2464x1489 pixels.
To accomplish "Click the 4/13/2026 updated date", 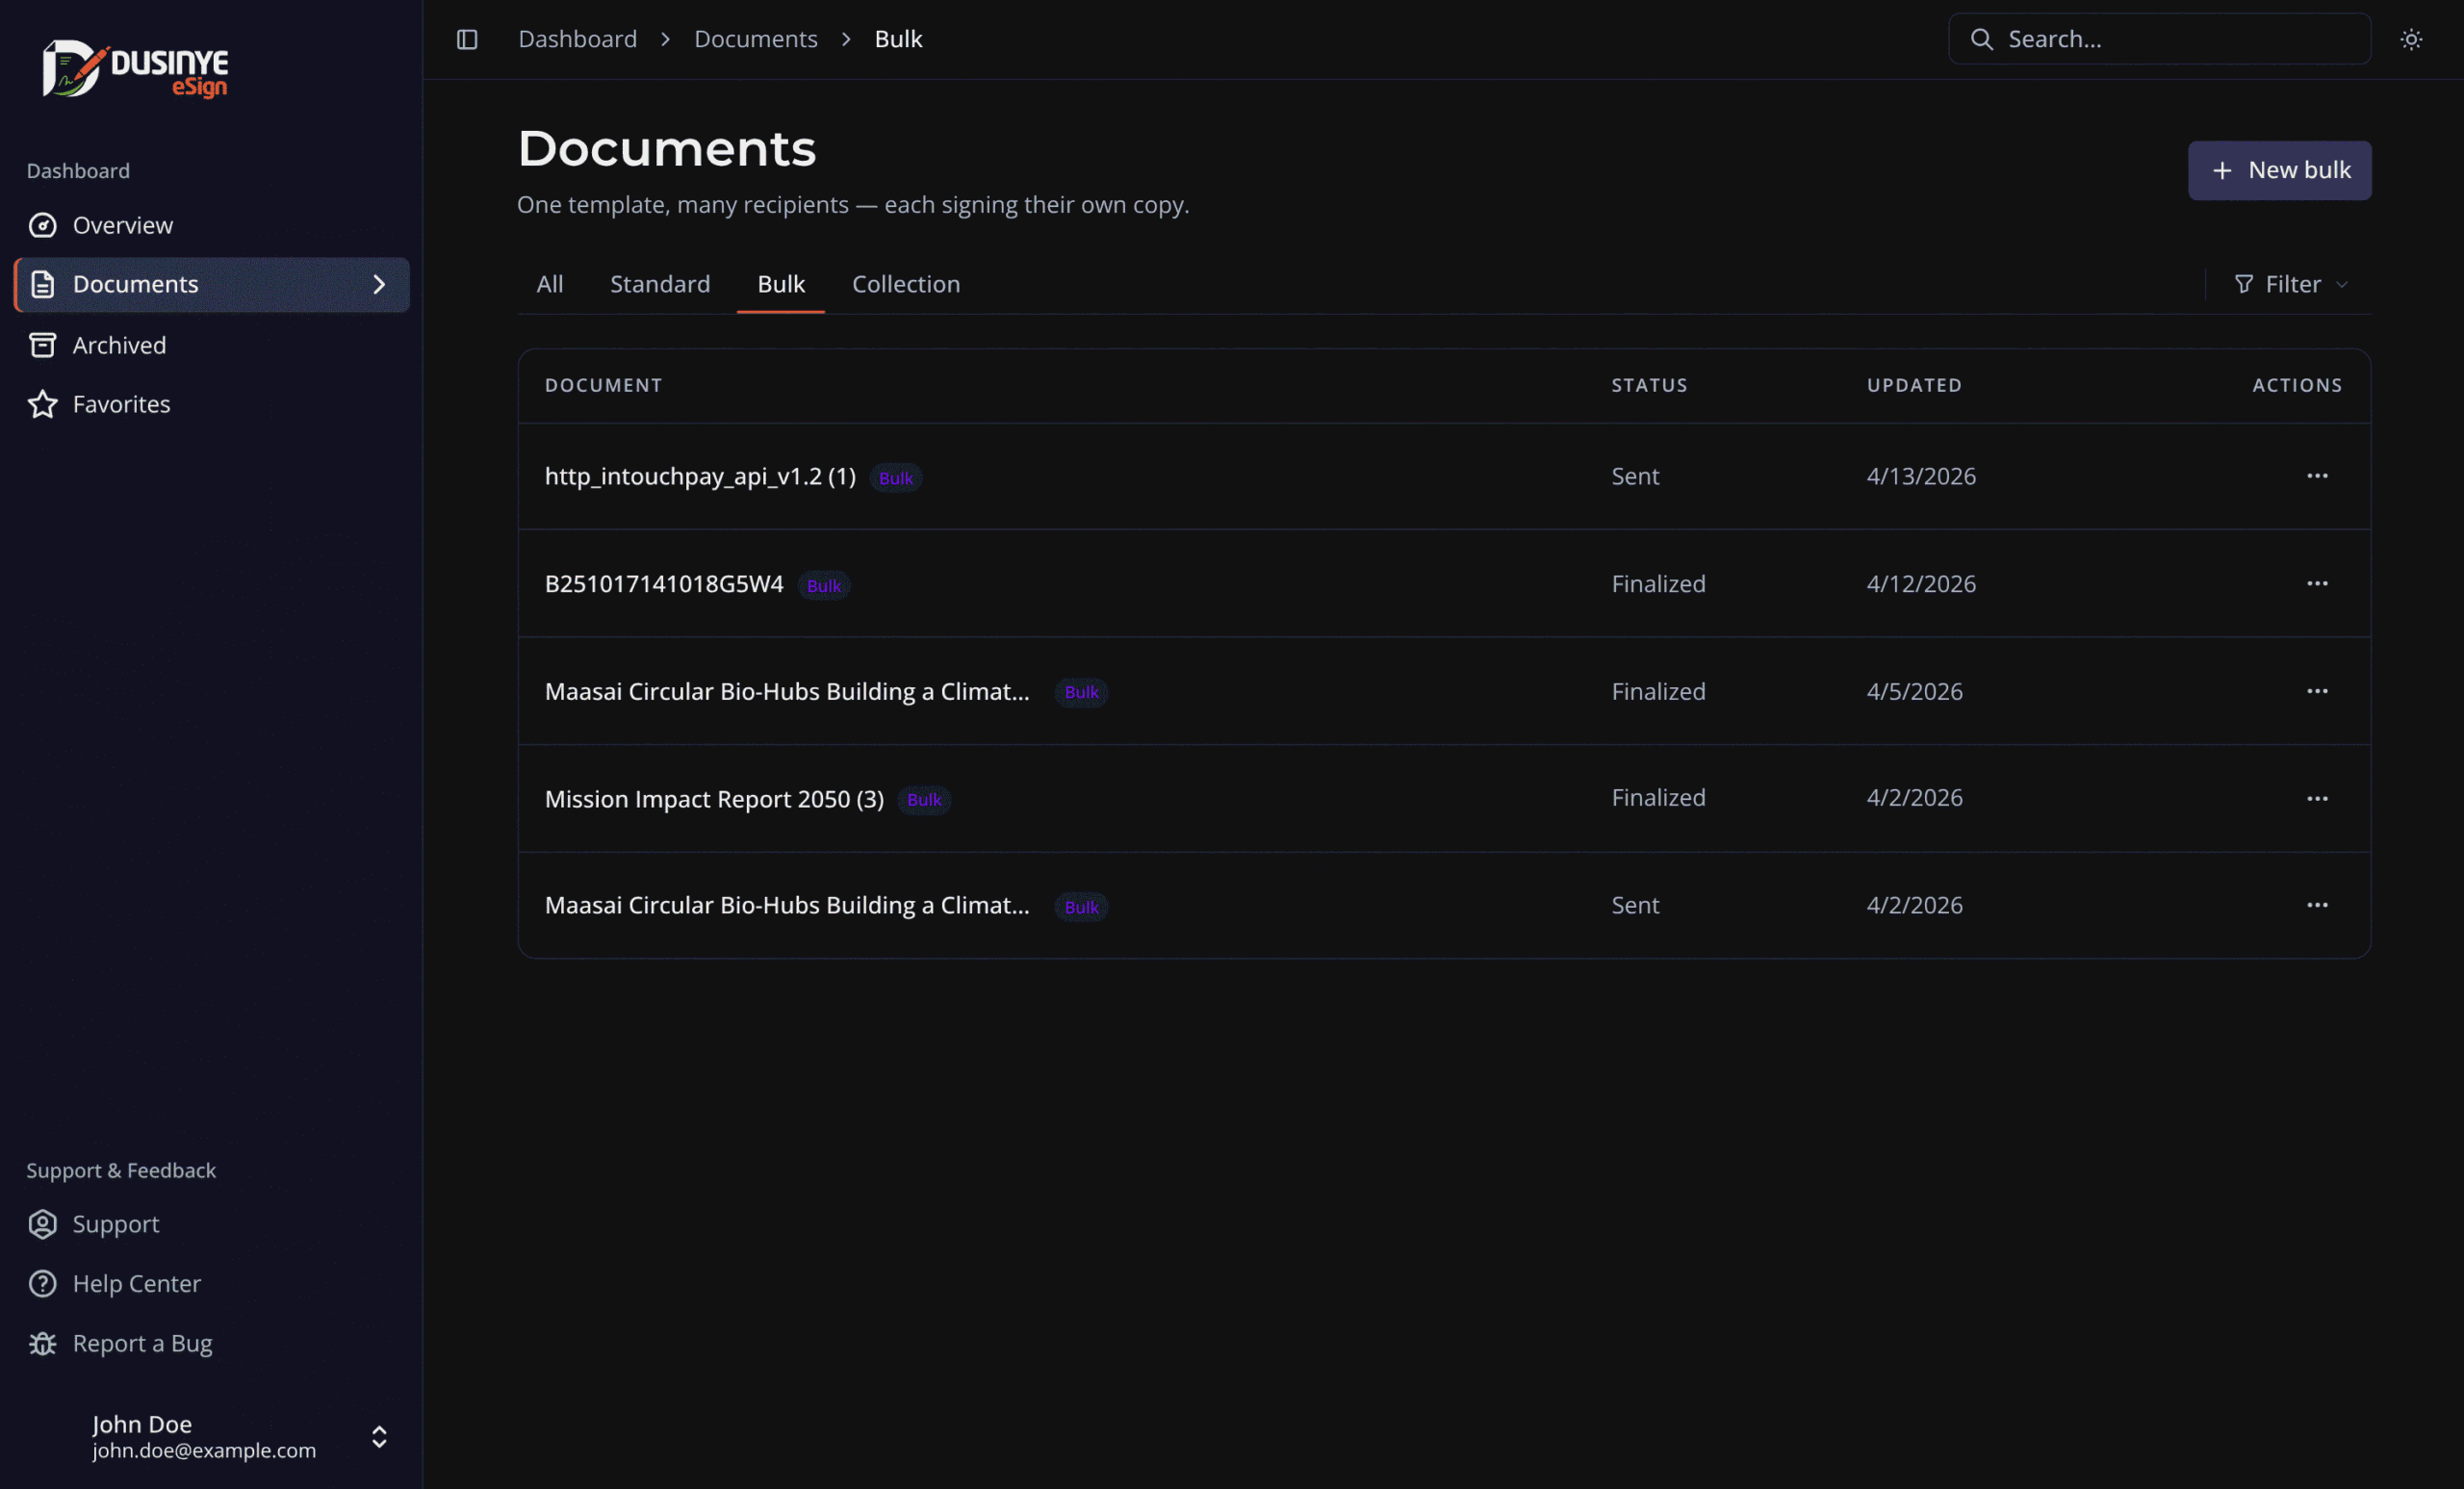I will click(1920, 476).
